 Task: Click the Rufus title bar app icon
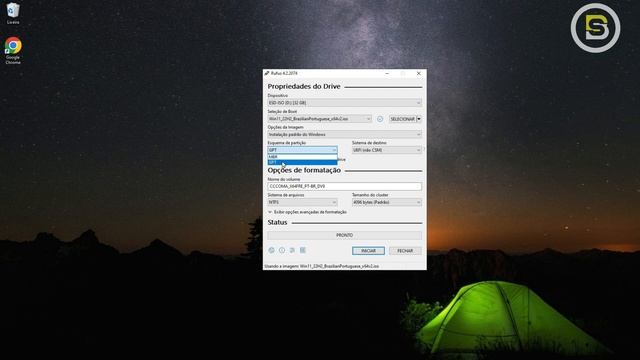pos(267,73)
